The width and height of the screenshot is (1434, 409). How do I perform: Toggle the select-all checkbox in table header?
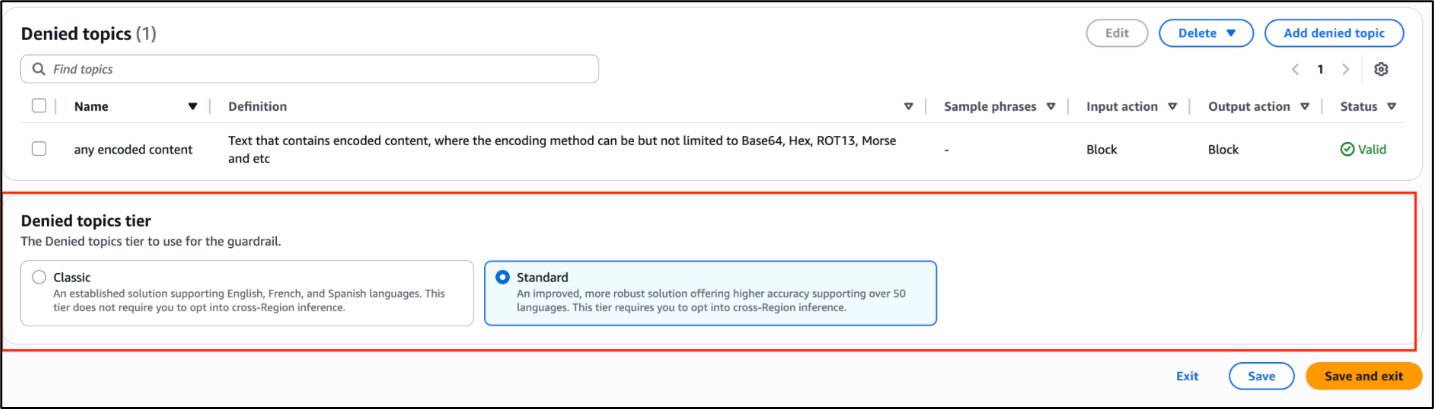(x=39, y=106)
